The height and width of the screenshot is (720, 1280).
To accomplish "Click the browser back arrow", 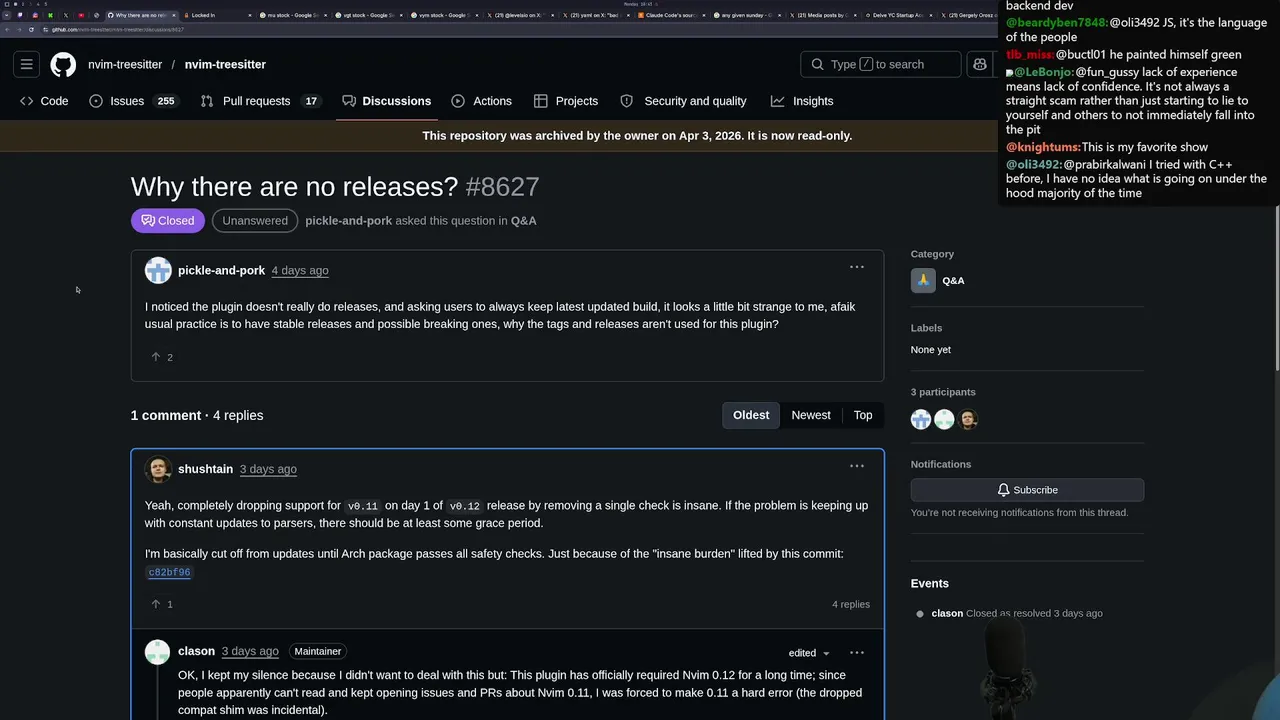I will pos(8,29).
